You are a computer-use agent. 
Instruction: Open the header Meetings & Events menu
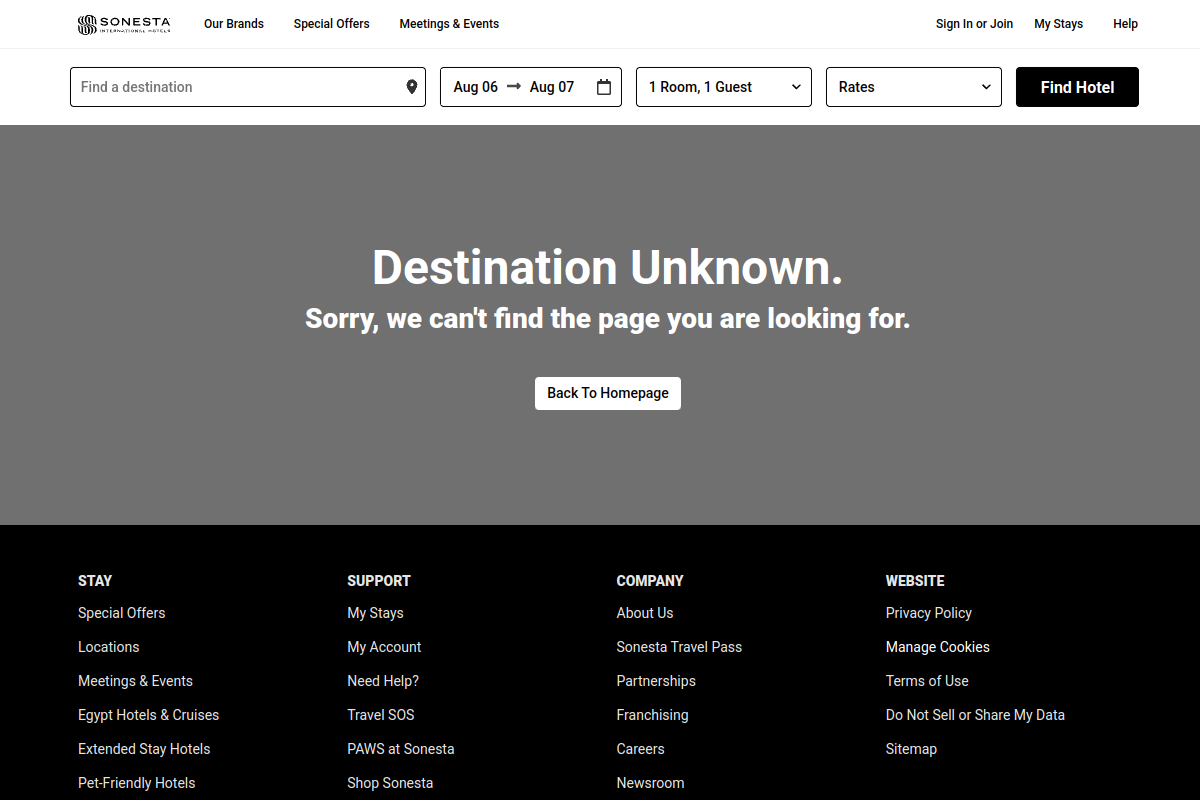[449, 24]
